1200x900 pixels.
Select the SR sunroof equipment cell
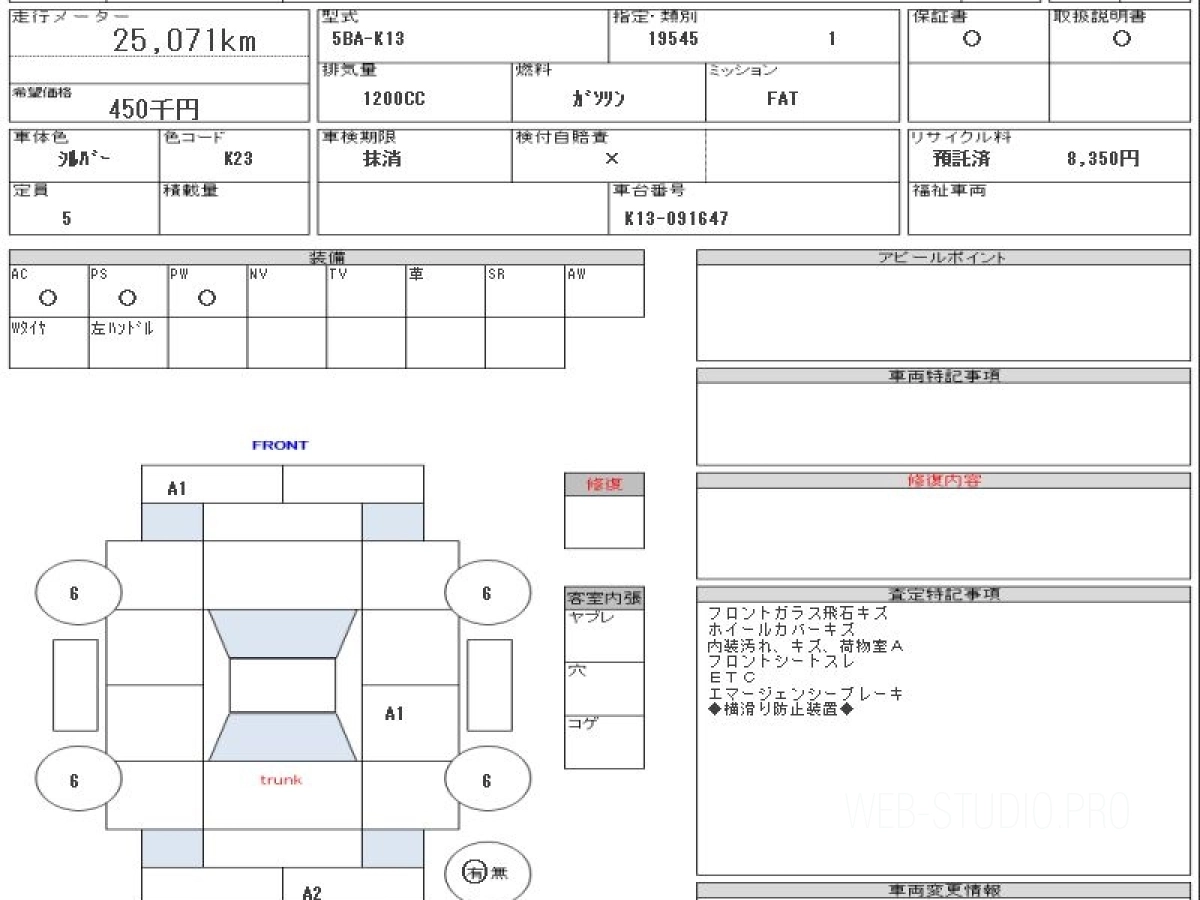click(x=525, y=291)
